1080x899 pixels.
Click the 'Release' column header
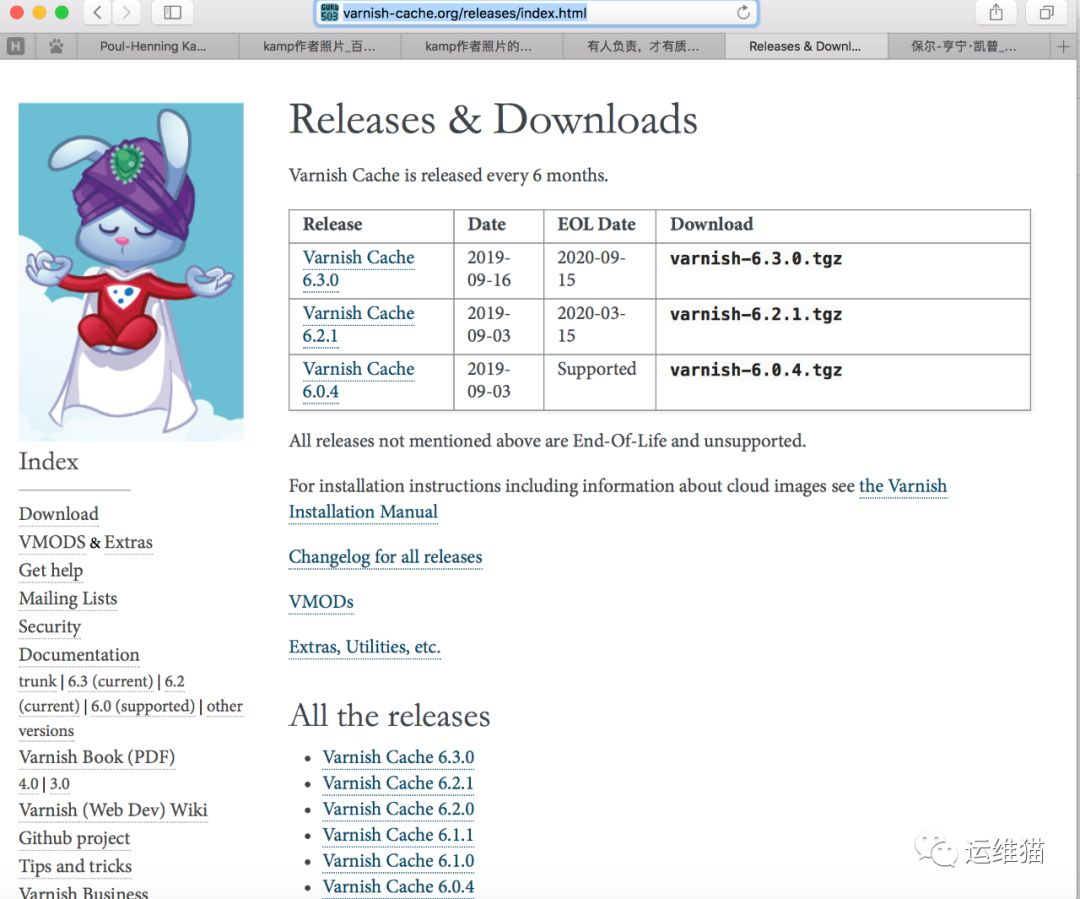coord(332,225)
